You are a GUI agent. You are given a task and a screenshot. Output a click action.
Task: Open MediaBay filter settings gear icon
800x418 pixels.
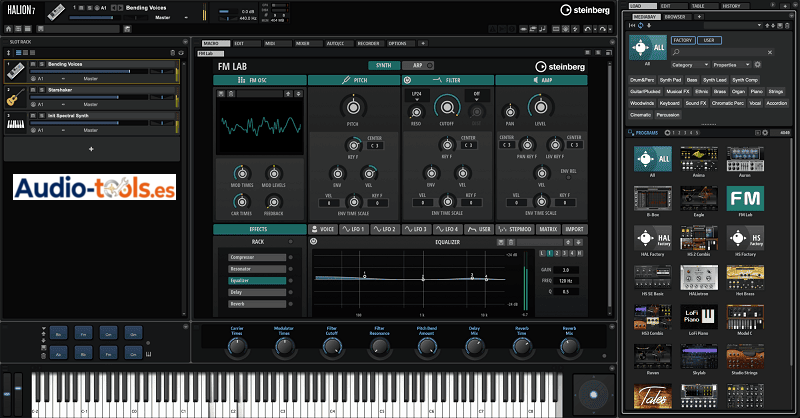coord(758,65)
